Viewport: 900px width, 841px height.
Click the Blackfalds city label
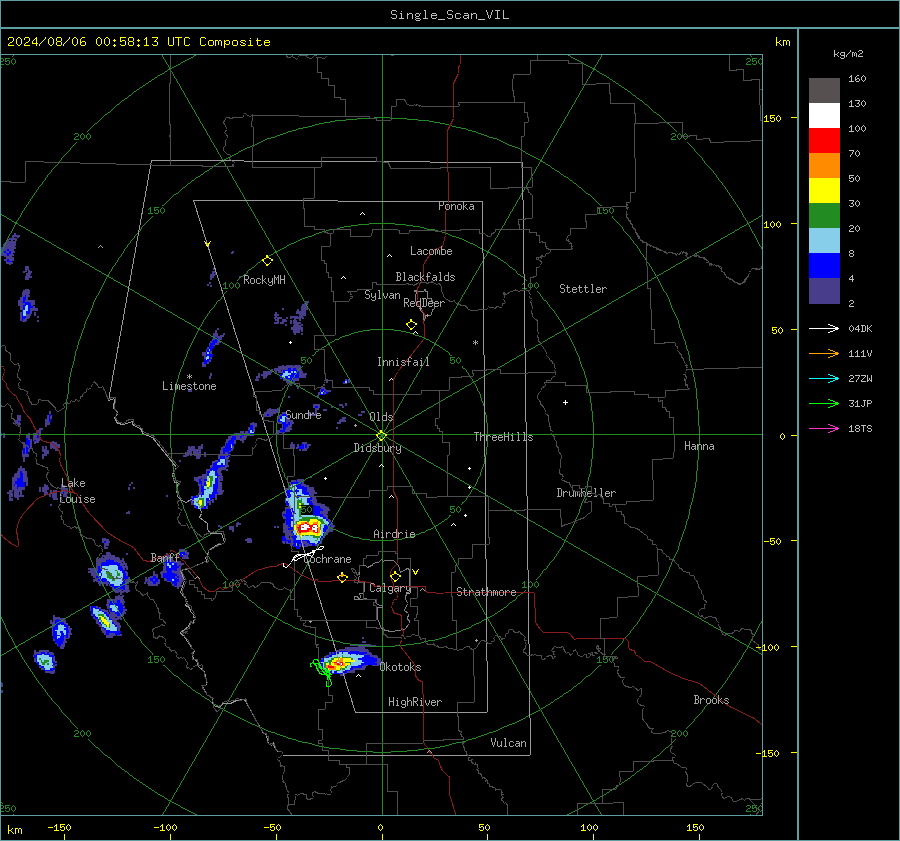click(425, 277)
